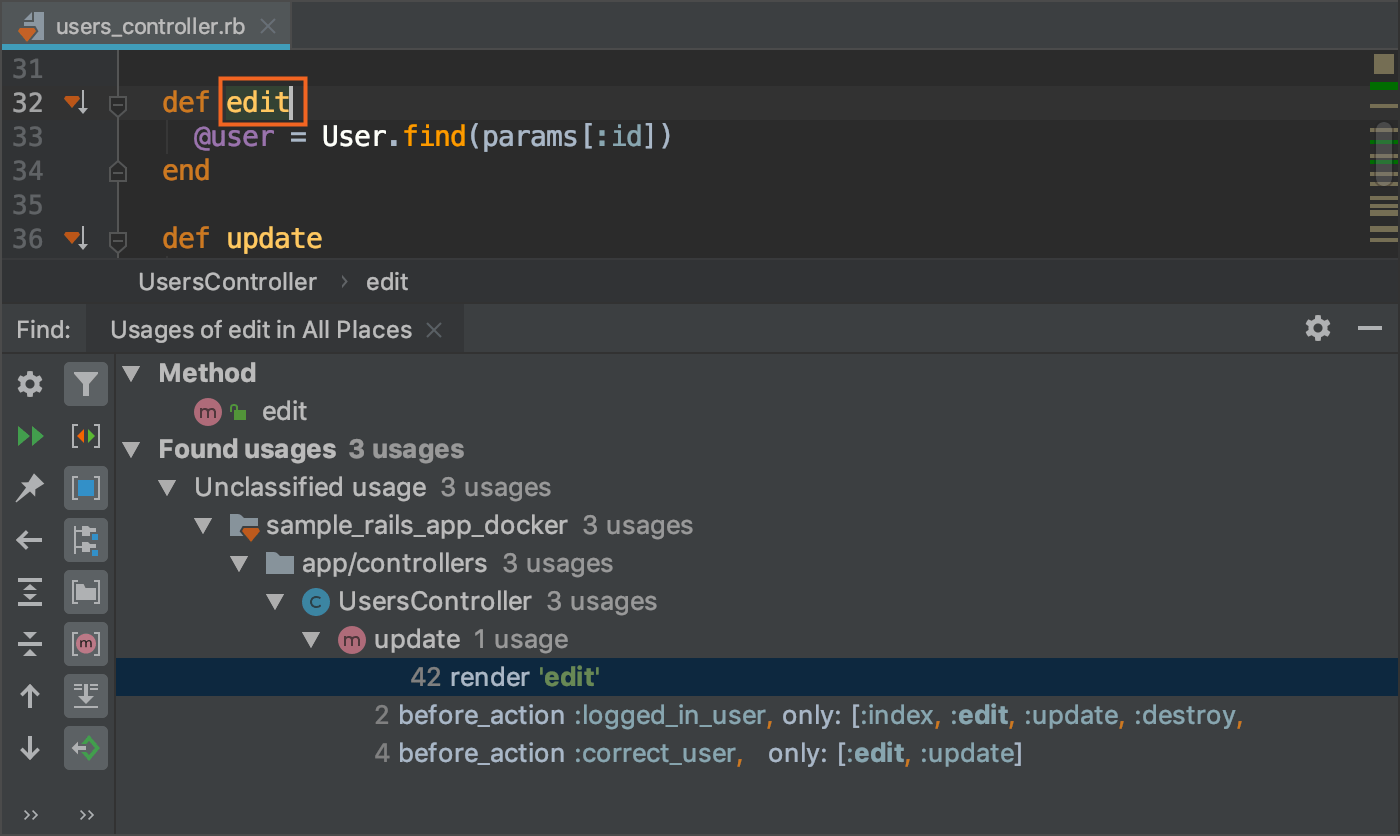
Task: Rerun the usage search with the green arrows icon
Action: click(29, 436)
